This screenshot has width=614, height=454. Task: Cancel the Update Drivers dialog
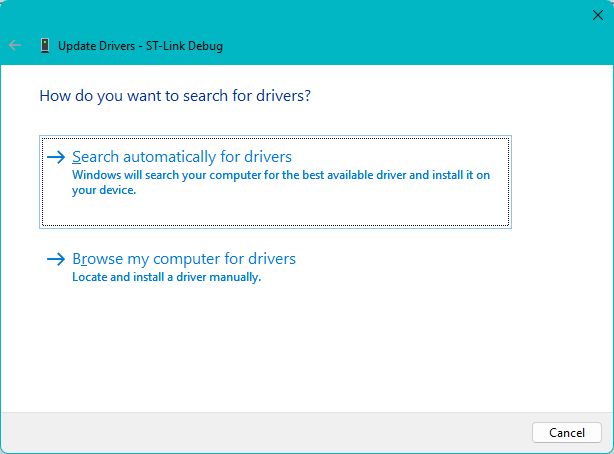pos(567,432)
